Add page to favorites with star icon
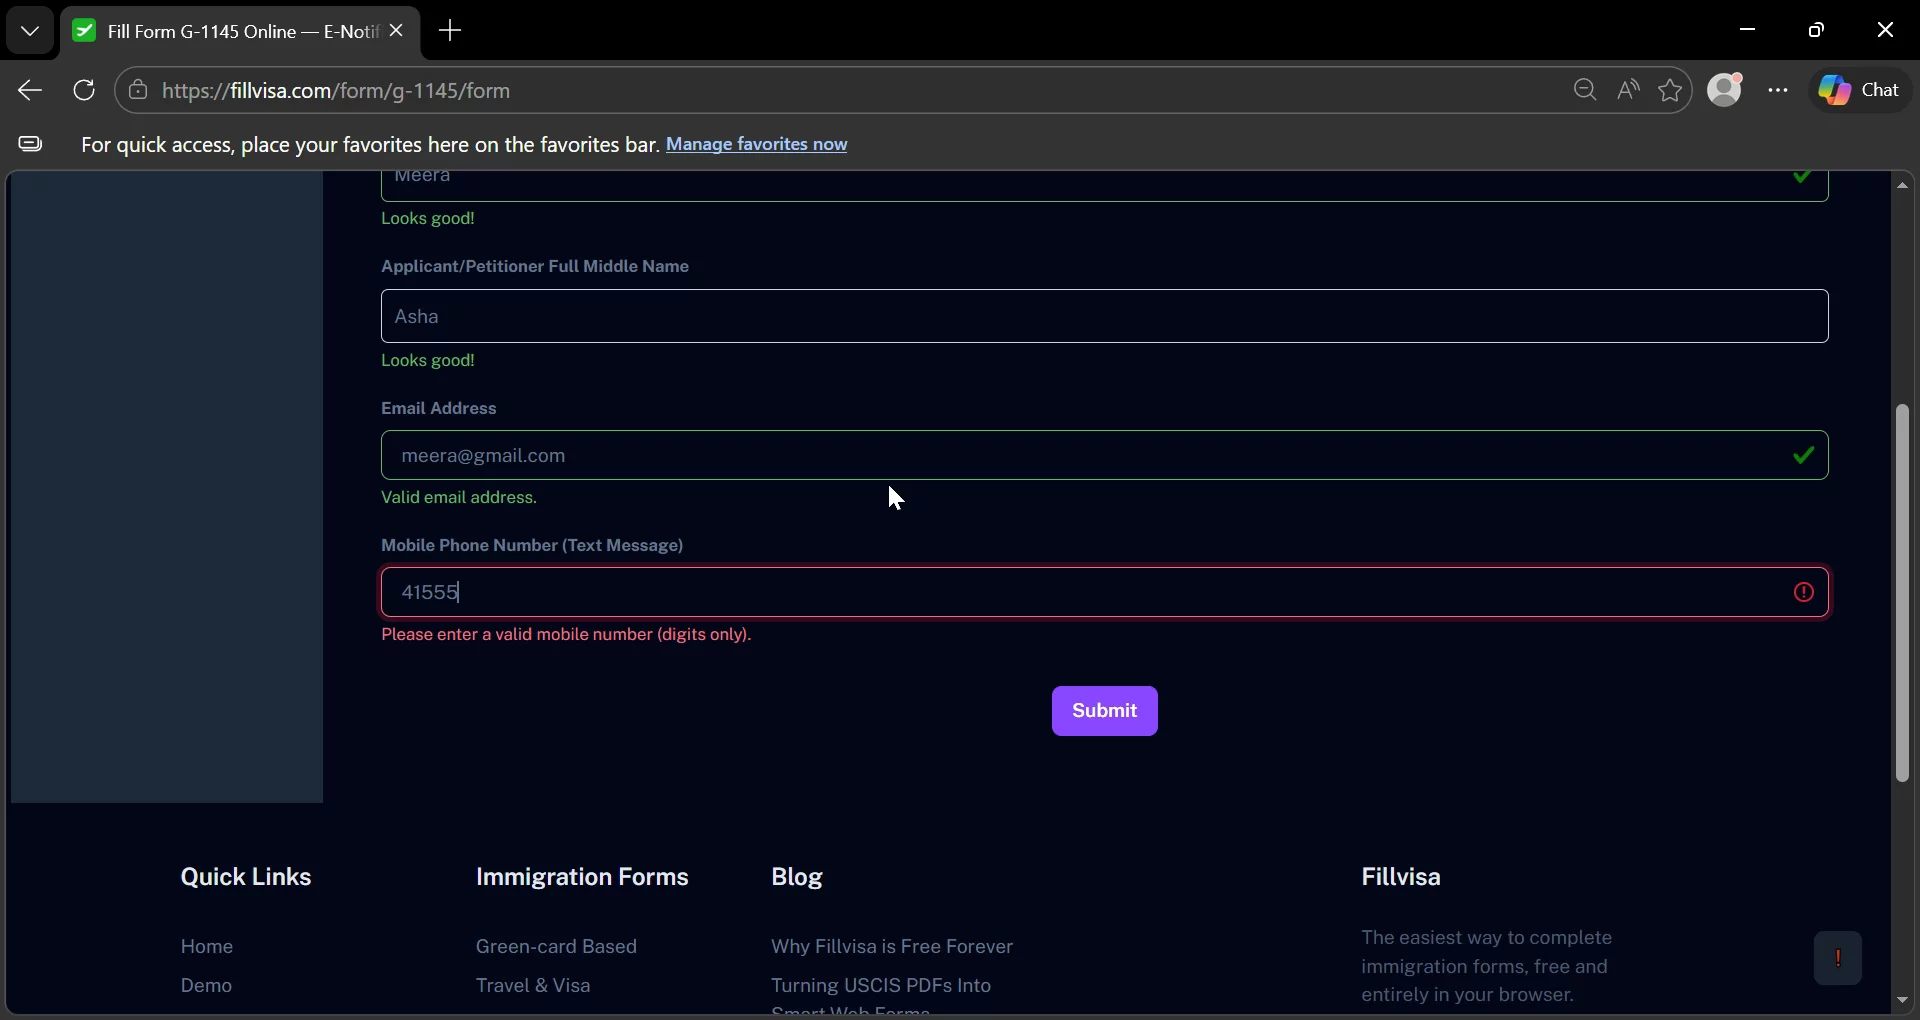This screenshot has height=1020, width=1920. (1671, 91)
